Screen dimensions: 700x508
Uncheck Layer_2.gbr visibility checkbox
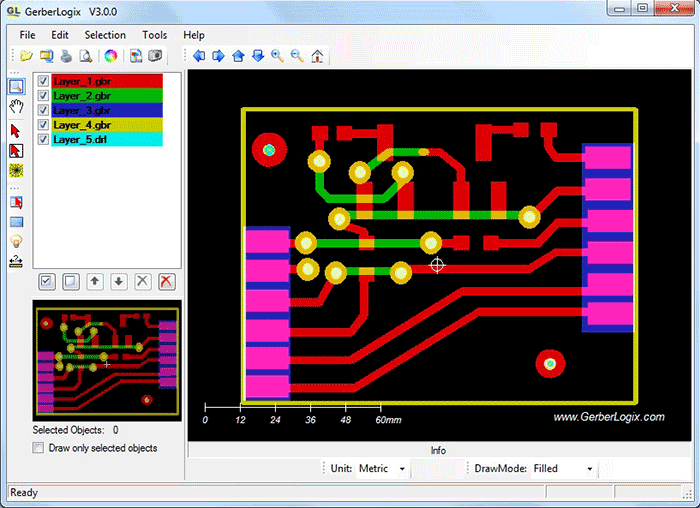(x=43, y=96)
